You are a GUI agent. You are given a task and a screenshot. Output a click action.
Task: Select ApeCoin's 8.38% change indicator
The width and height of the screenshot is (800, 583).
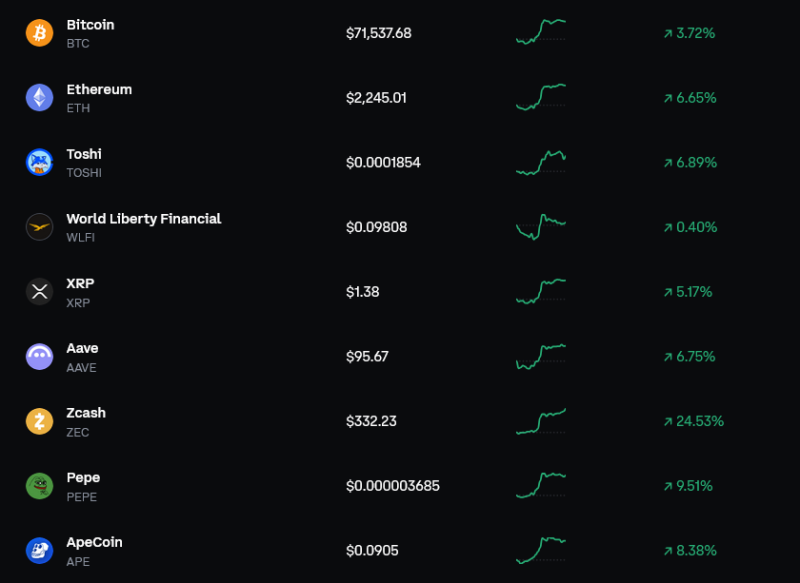coord(689,550)
